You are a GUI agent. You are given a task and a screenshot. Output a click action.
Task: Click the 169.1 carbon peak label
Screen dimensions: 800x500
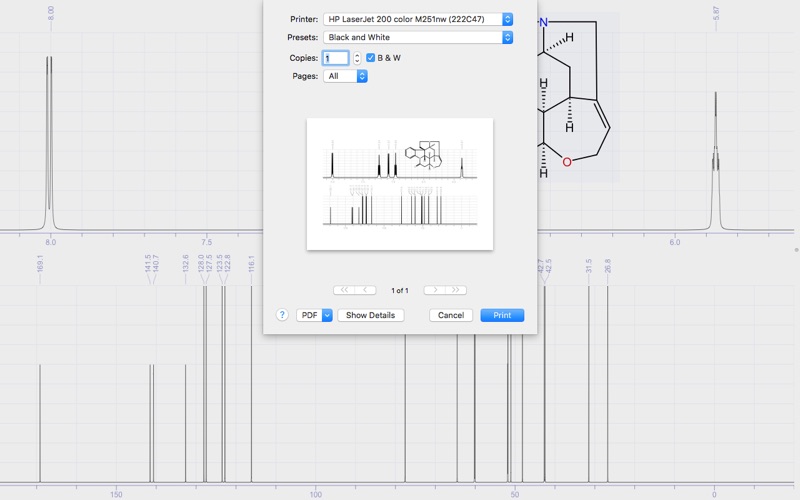(x=40, y=264)
